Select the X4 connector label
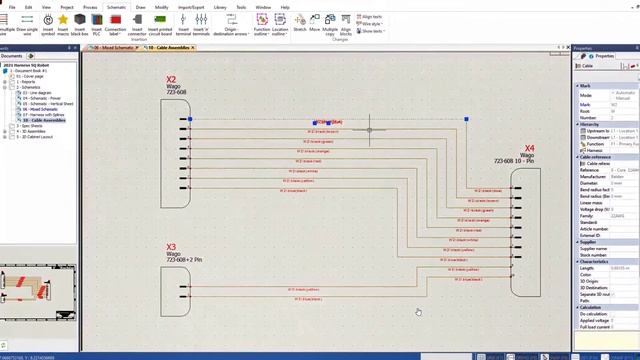 click(529, 148)
